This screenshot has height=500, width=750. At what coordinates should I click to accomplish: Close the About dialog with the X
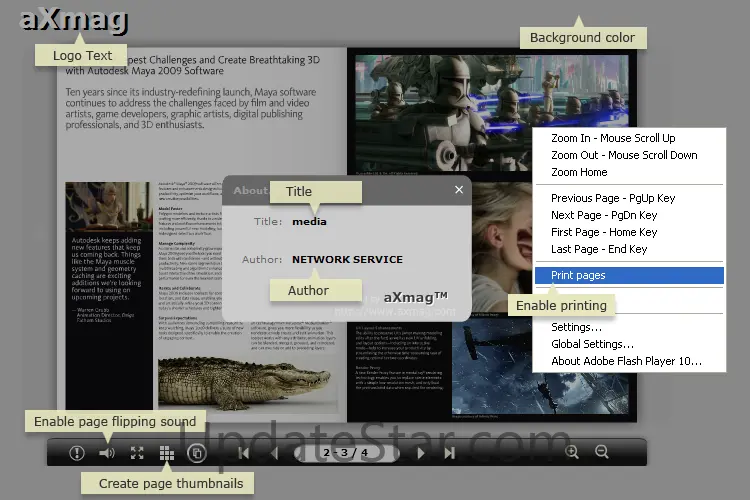459,189
